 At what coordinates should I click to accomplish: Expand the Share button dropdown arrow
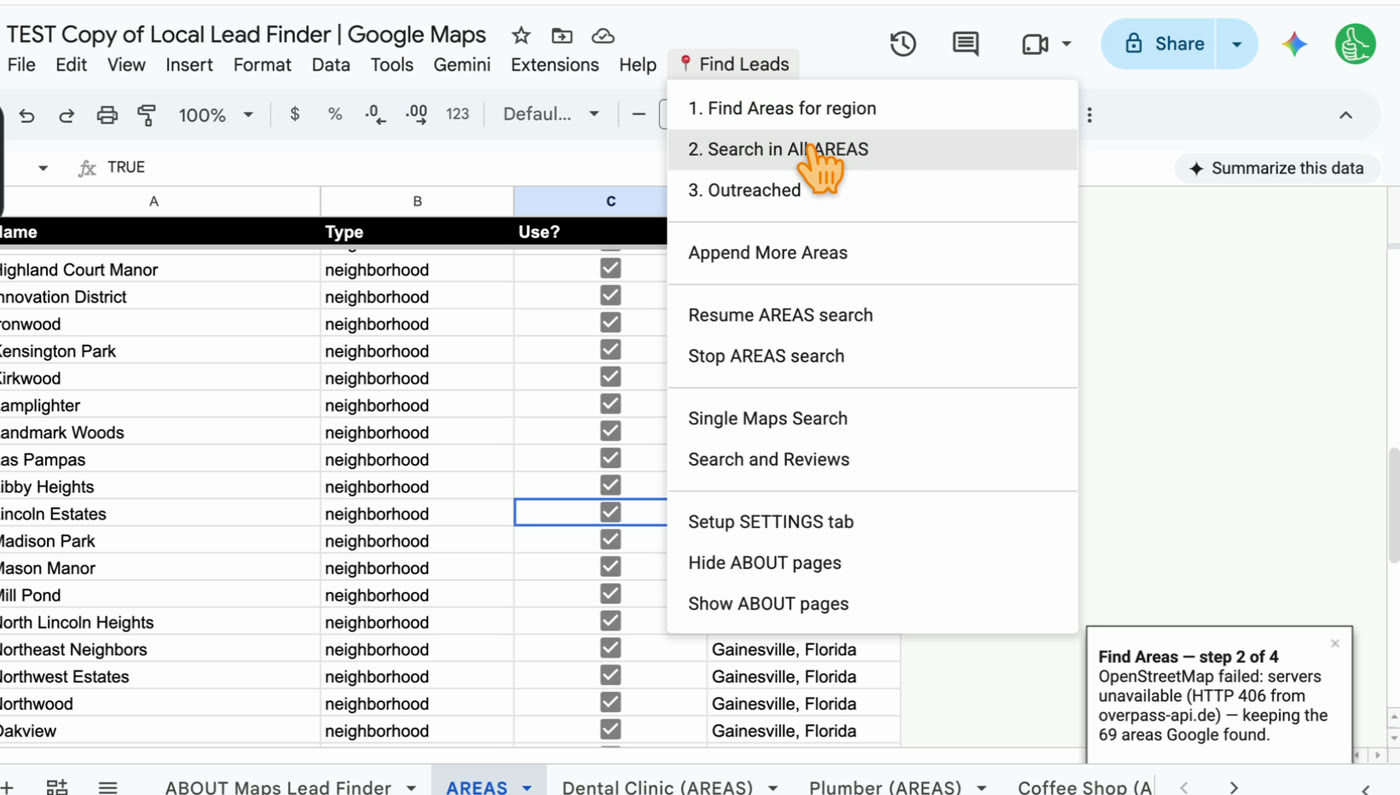[x=1237, y=44]
